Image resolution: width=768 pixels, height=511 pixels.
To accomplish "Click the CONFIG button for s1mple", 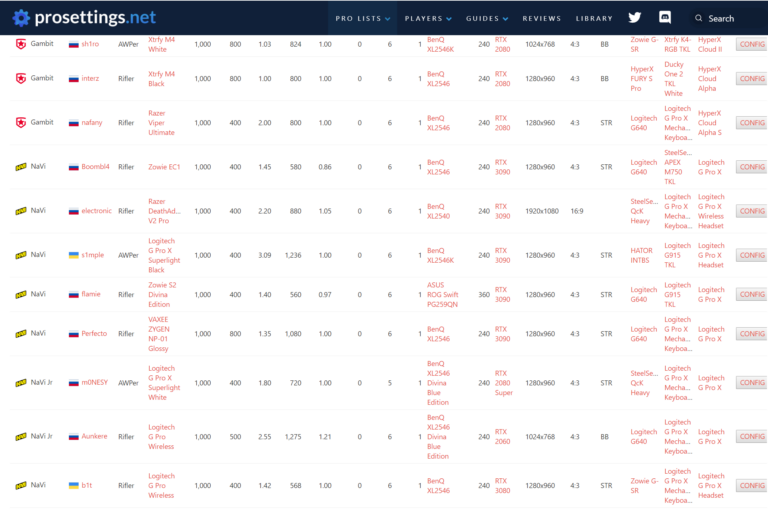I will point(751,255).
